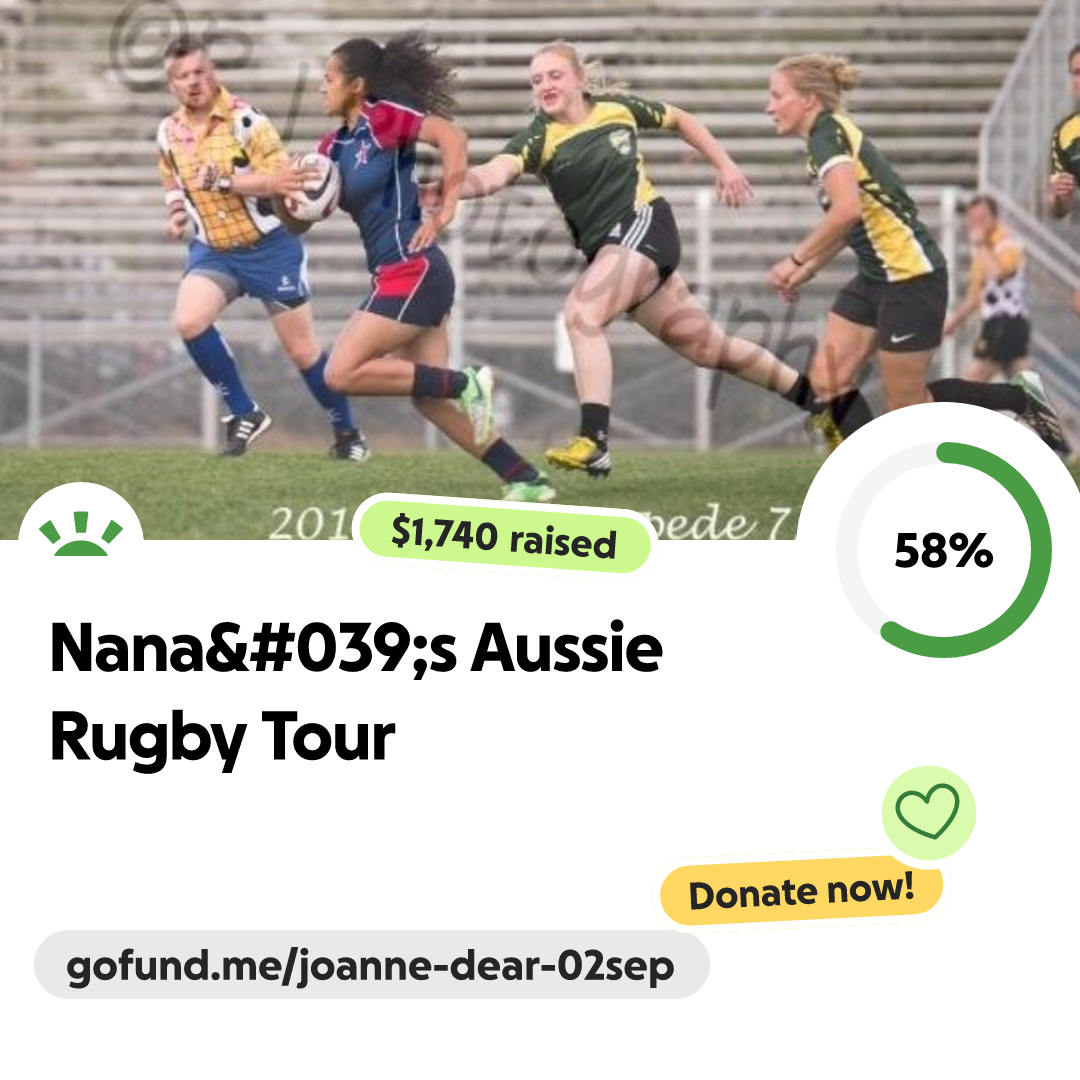Click the yellow cleat on the grass

pyautogui.click(x=579, y=456)
